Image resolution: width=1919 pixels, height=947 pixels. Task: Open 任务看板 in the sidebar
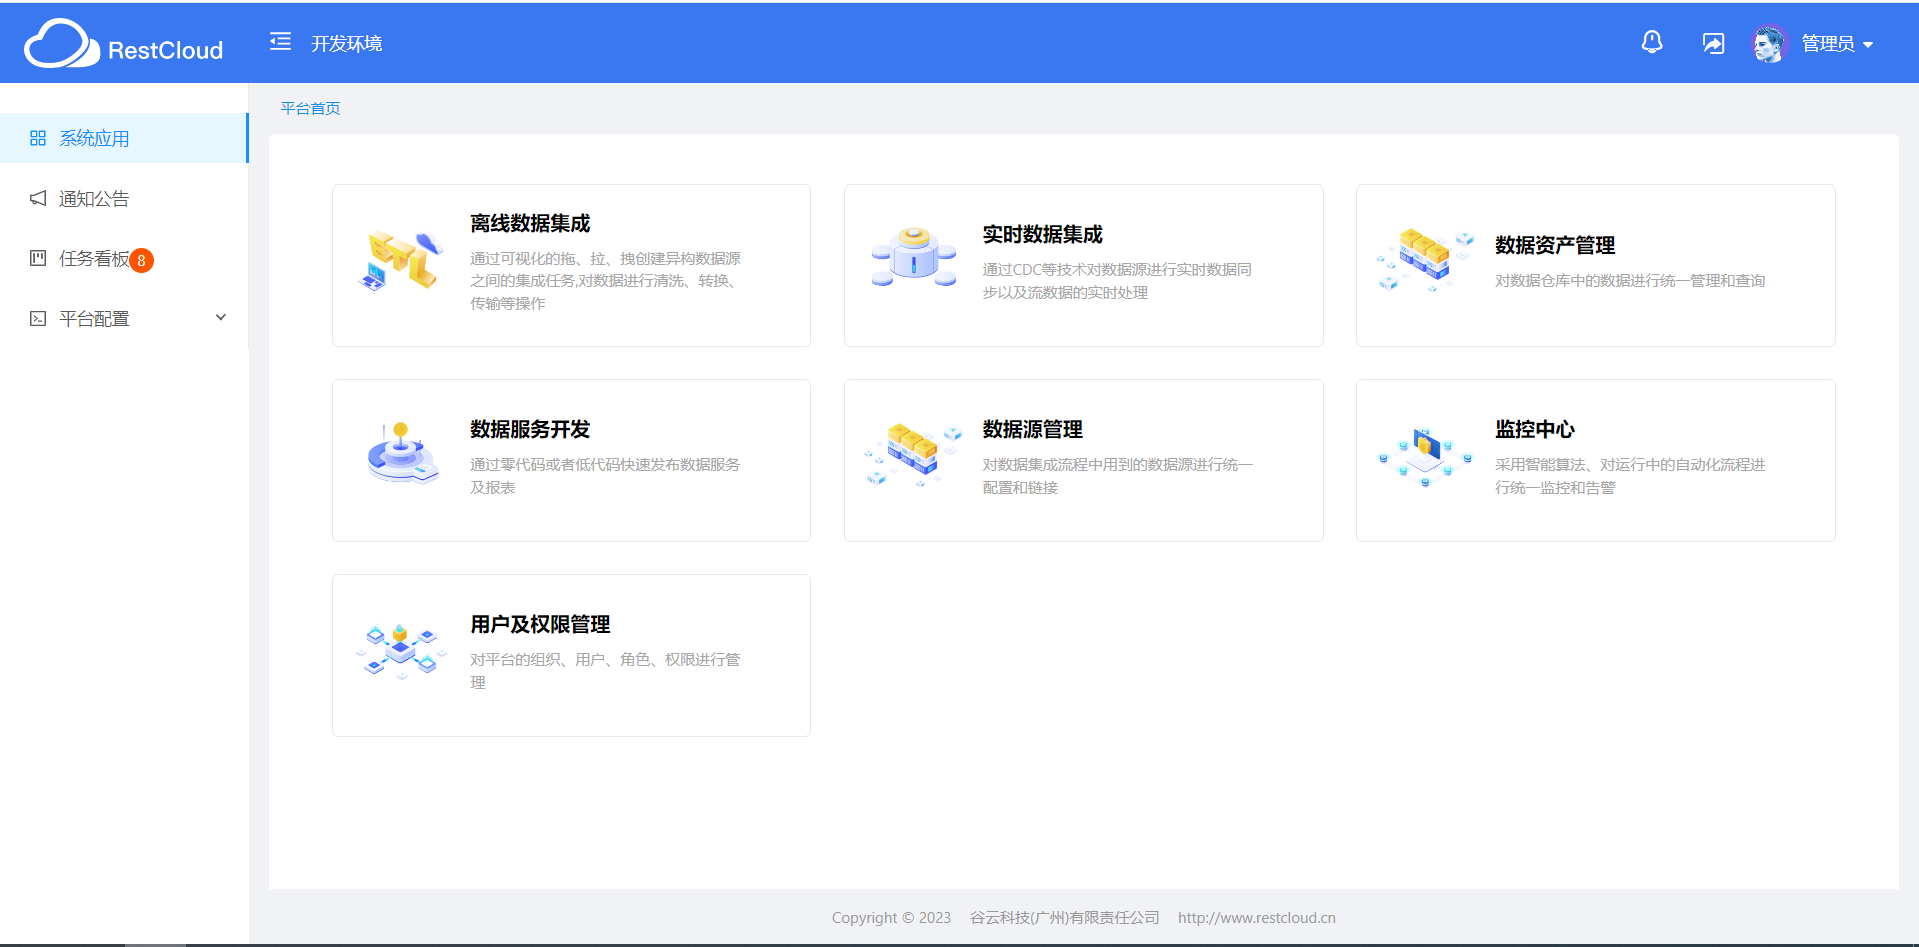(x=124, y=258)
